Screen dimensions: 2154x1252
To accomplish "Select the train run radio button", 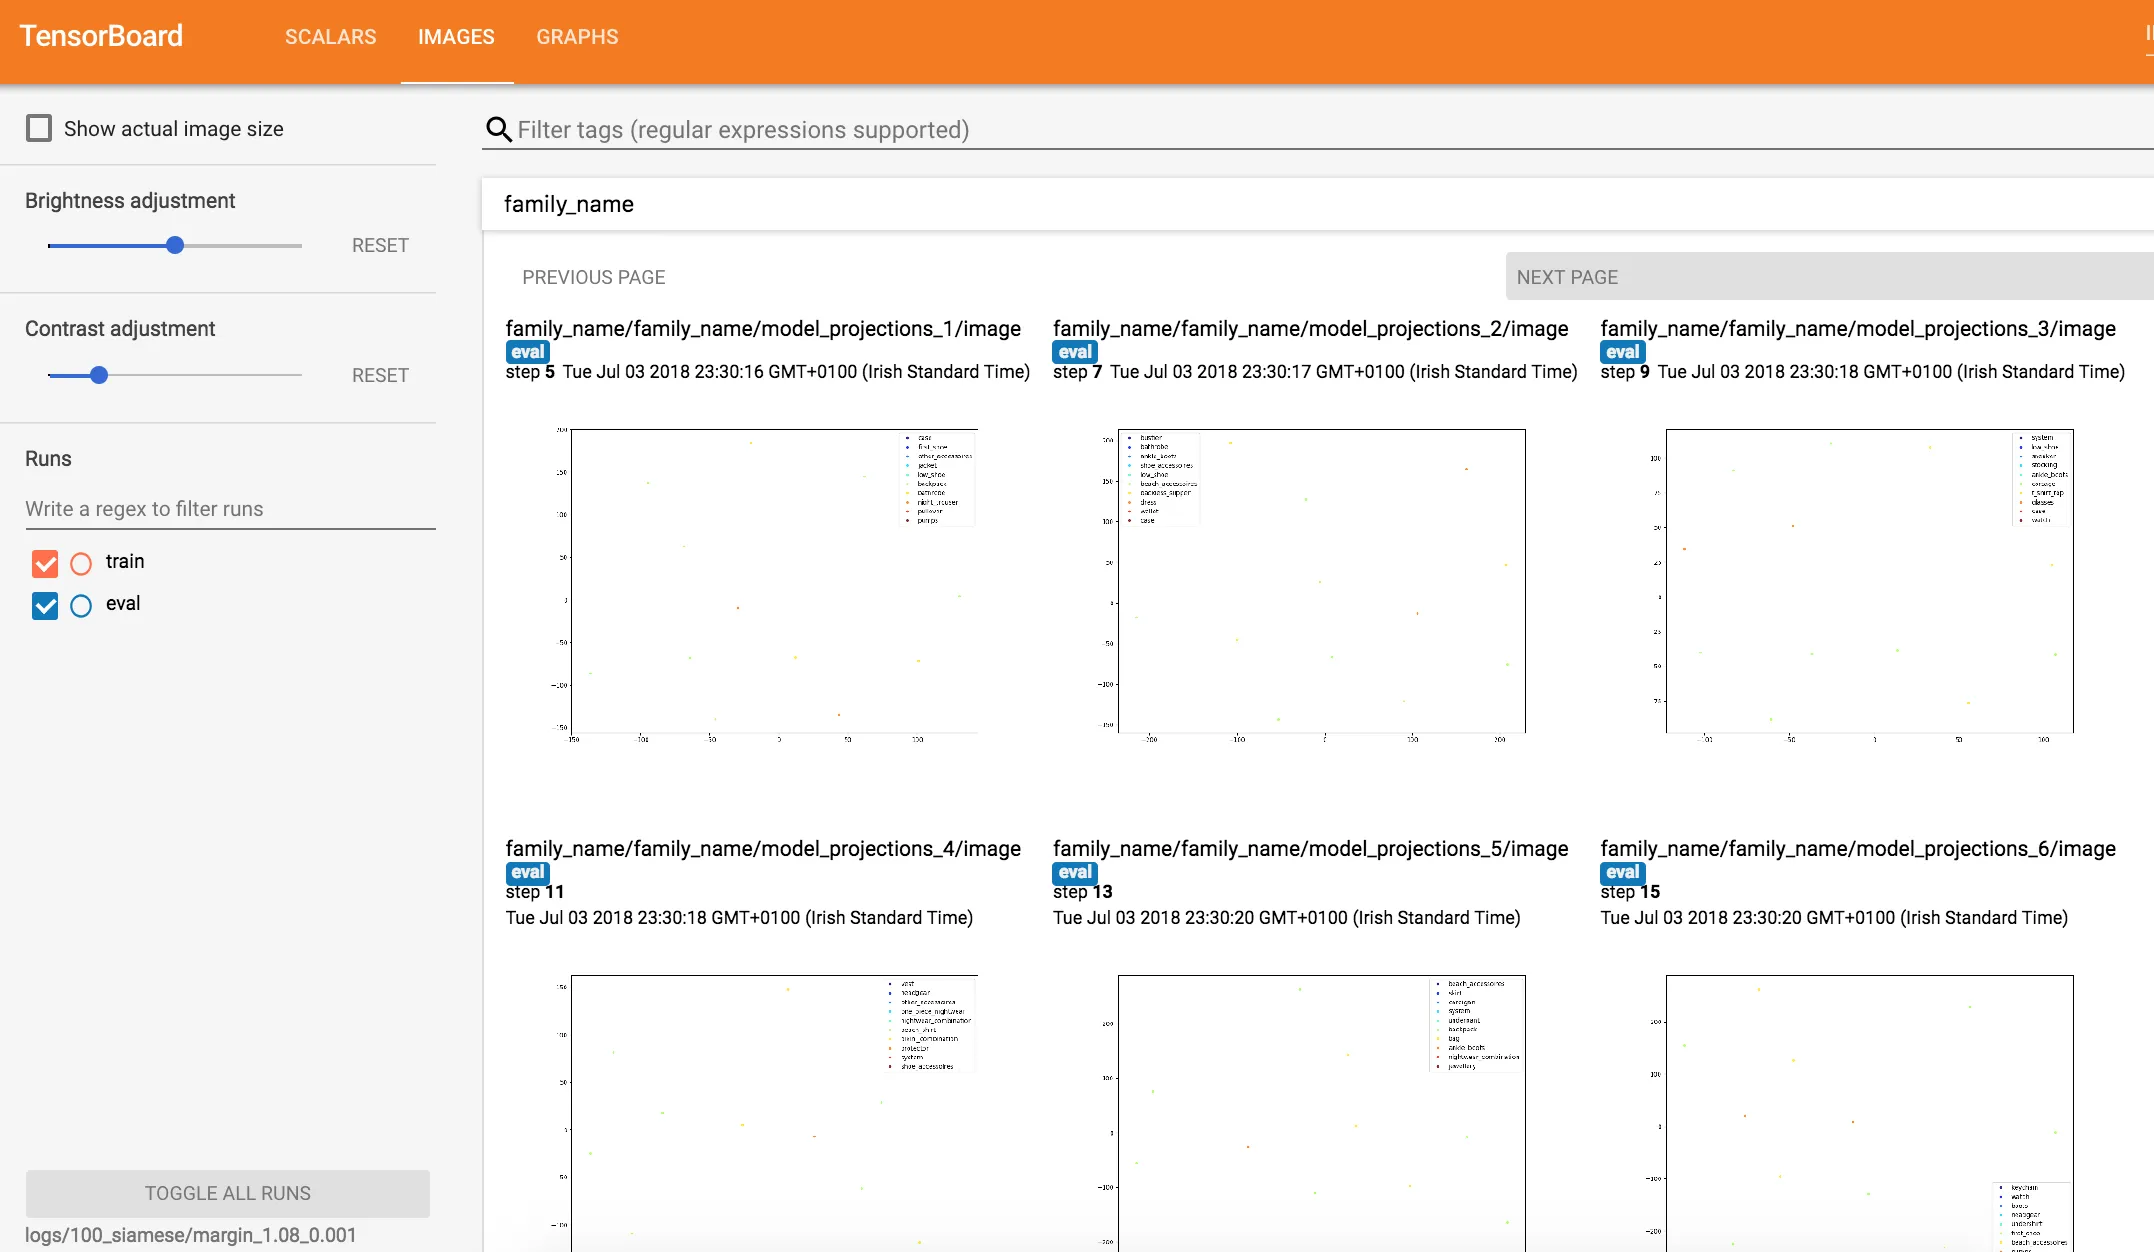I will [x=81, y=563].
